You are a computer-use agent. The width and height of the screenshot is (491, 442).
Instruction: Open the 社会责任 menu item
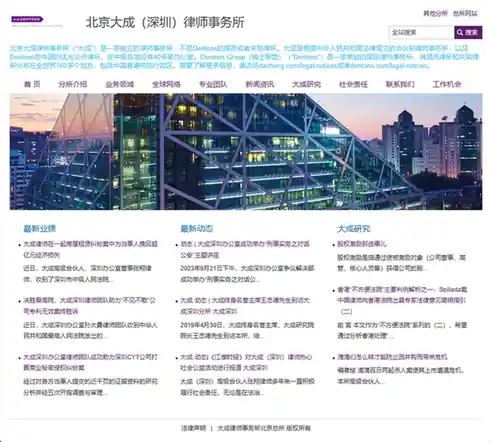tap(354, 84)
